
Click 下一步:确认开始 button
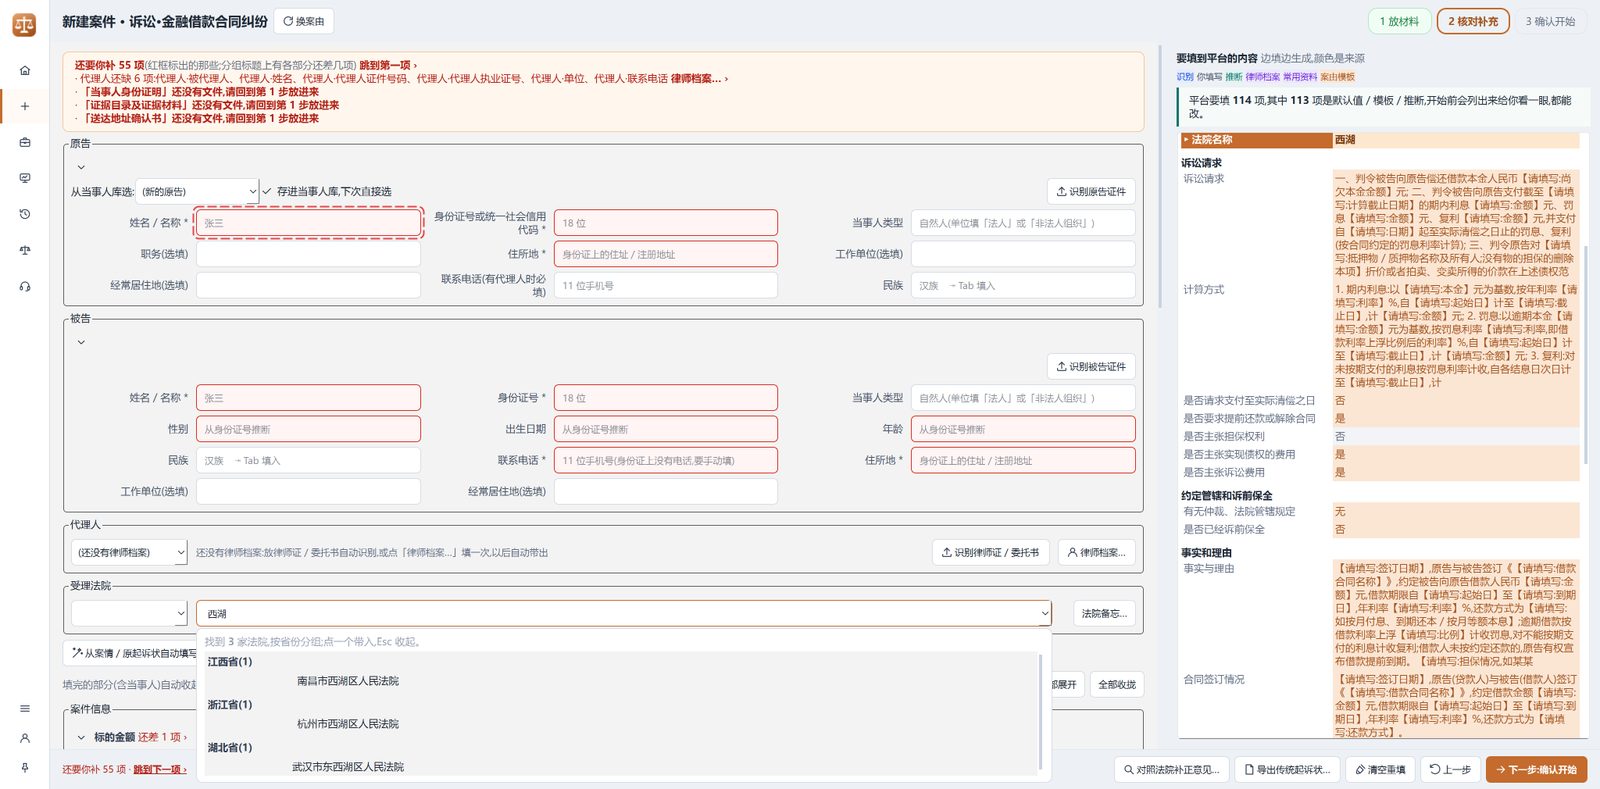pos(1536,769)
